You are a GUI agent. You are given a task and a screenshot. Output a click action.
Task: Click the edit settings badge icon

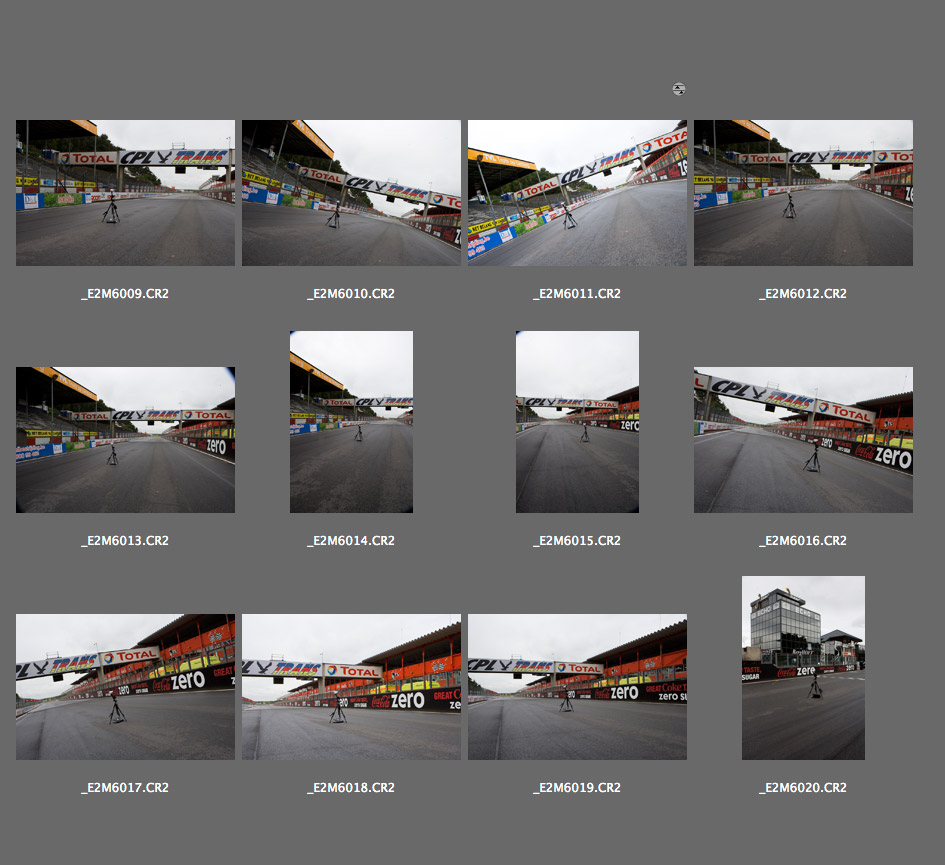[679, 89]
